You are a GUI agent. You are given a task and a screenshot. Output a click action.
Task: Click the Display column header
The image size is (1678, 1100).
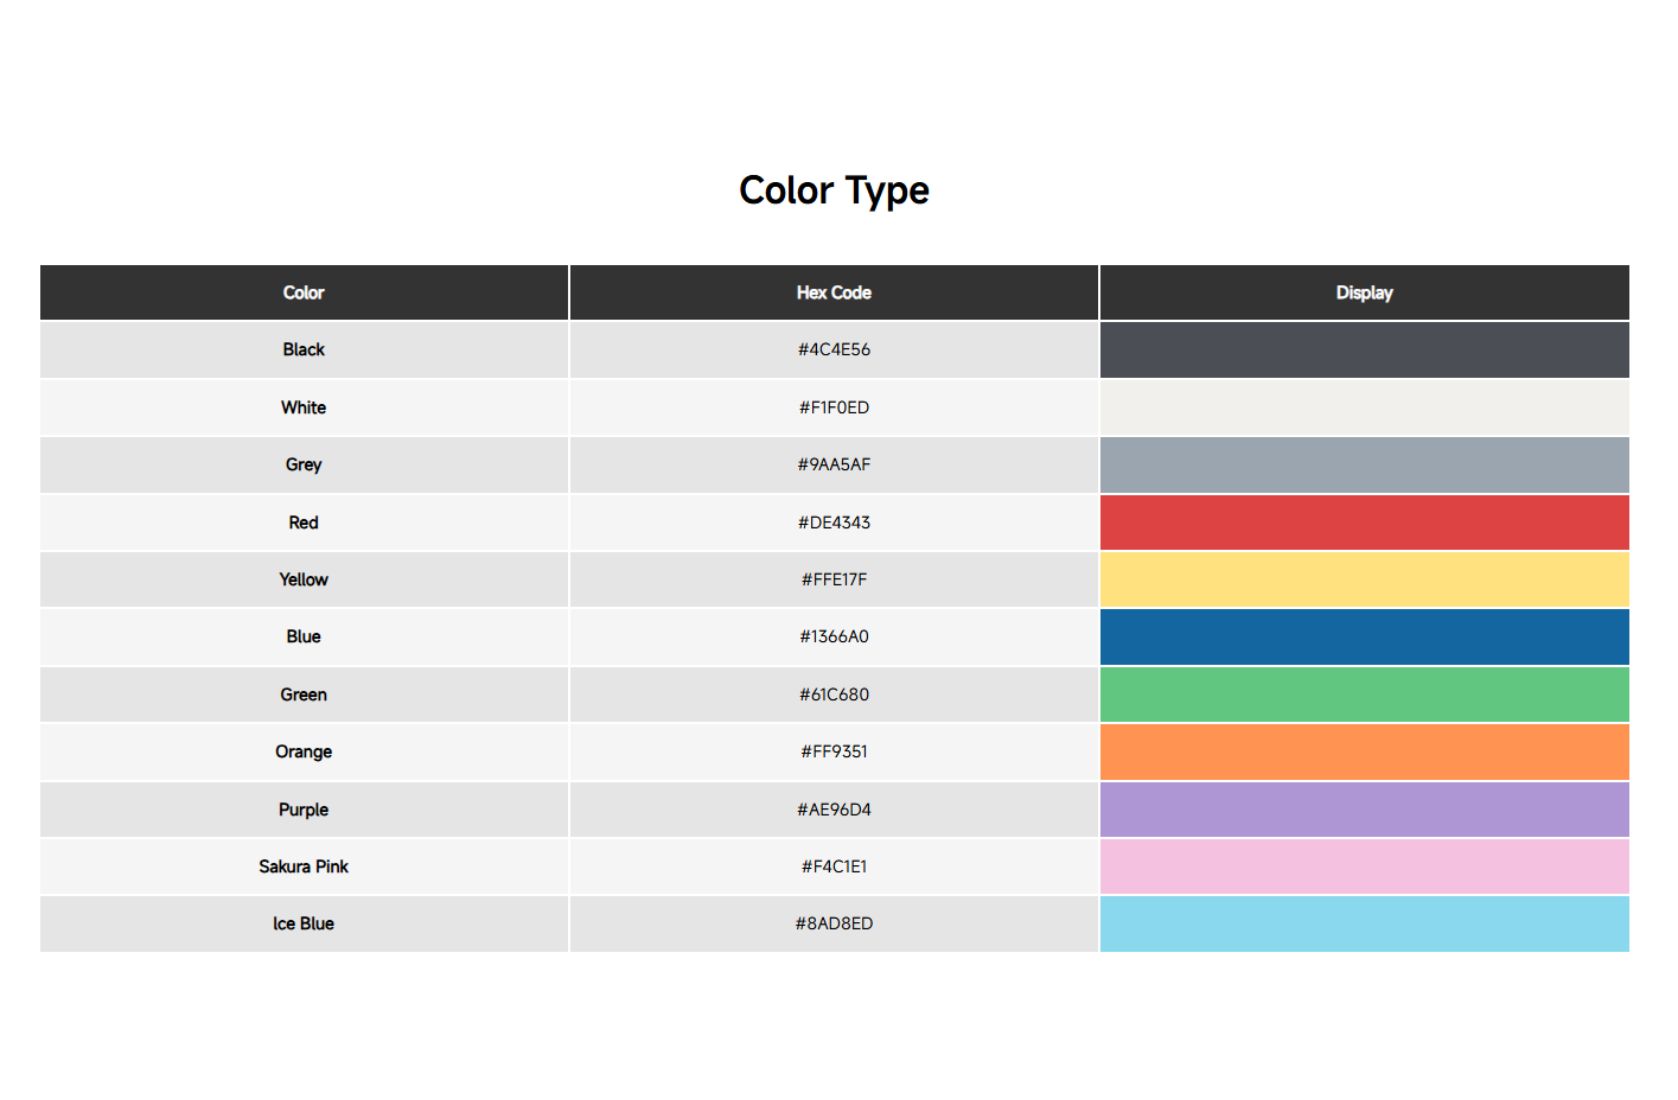1363,293
